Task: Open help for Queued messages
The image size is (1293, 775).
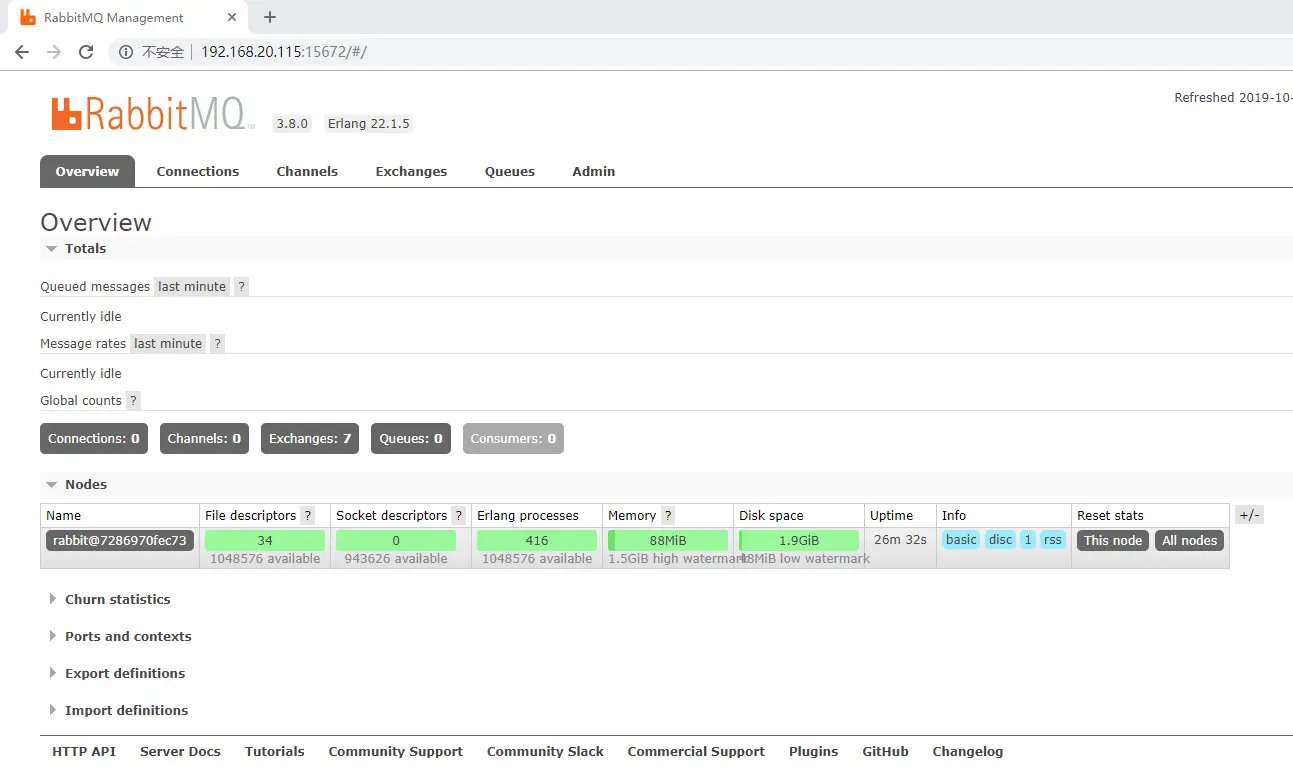Action: tap(241, 287)
